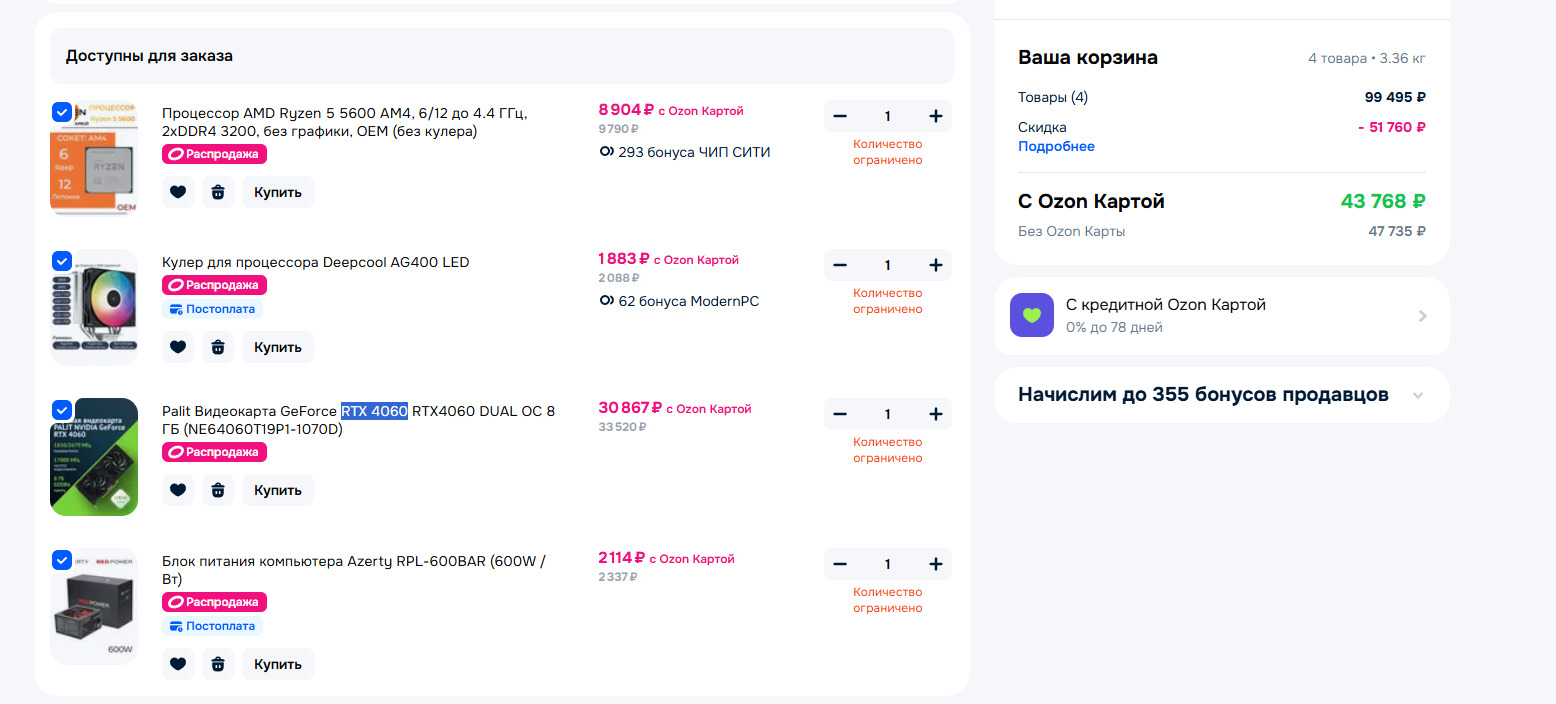This screenshot has width=1556, height=704.
Task: Click heart icon for Palit RTX 4060
Action: coord(178,490)
